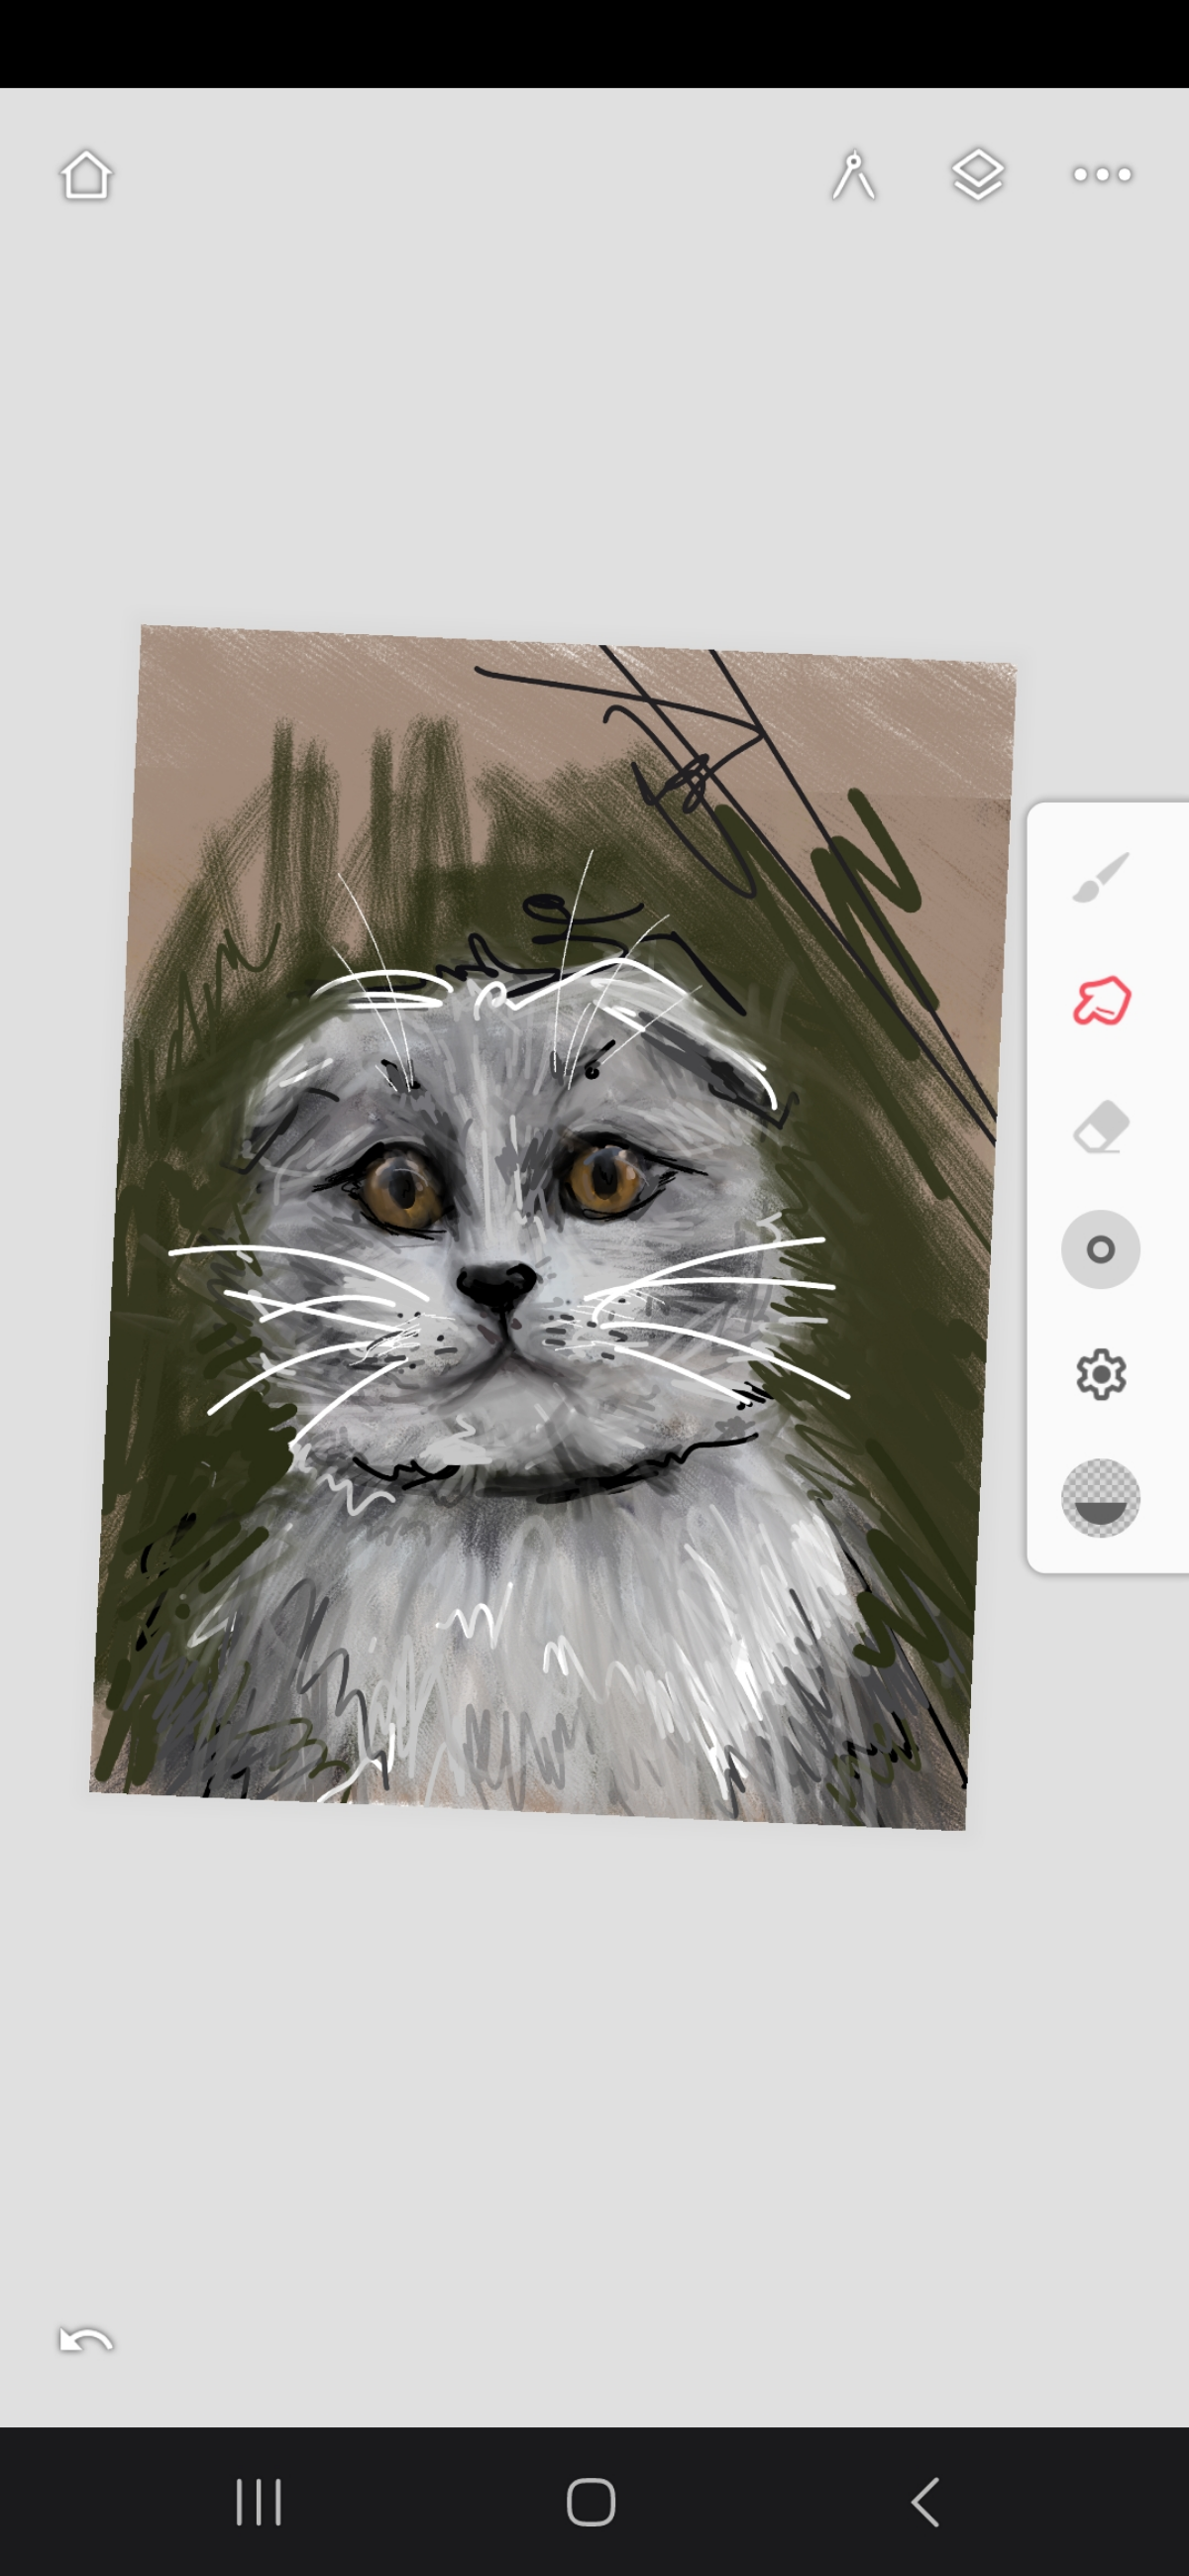Image resolution: width=1189 pixels, height=2576 pixels.
Task: Open the three-dots more options menu
Action: tap(1102, 175)
